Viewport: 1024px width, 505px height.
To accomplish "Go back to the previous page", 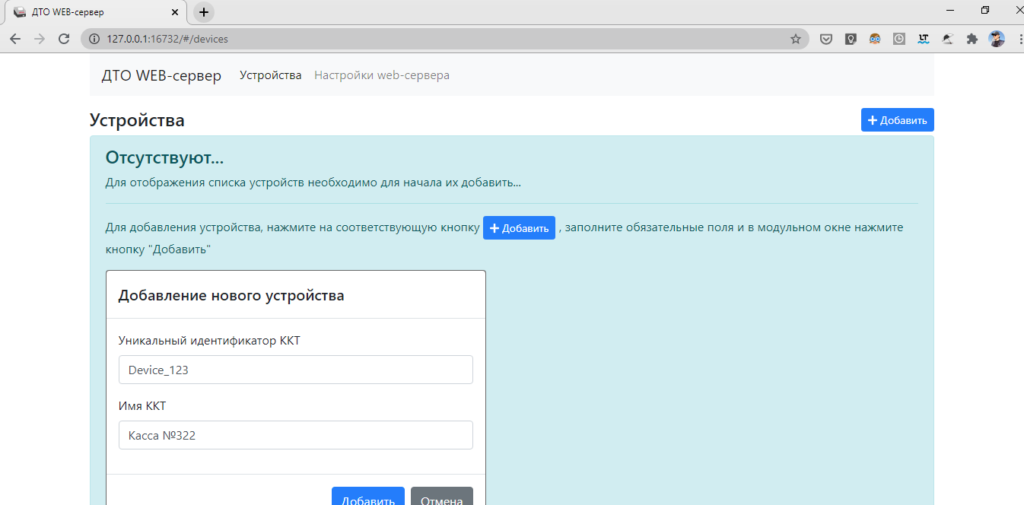I will 15,39.
